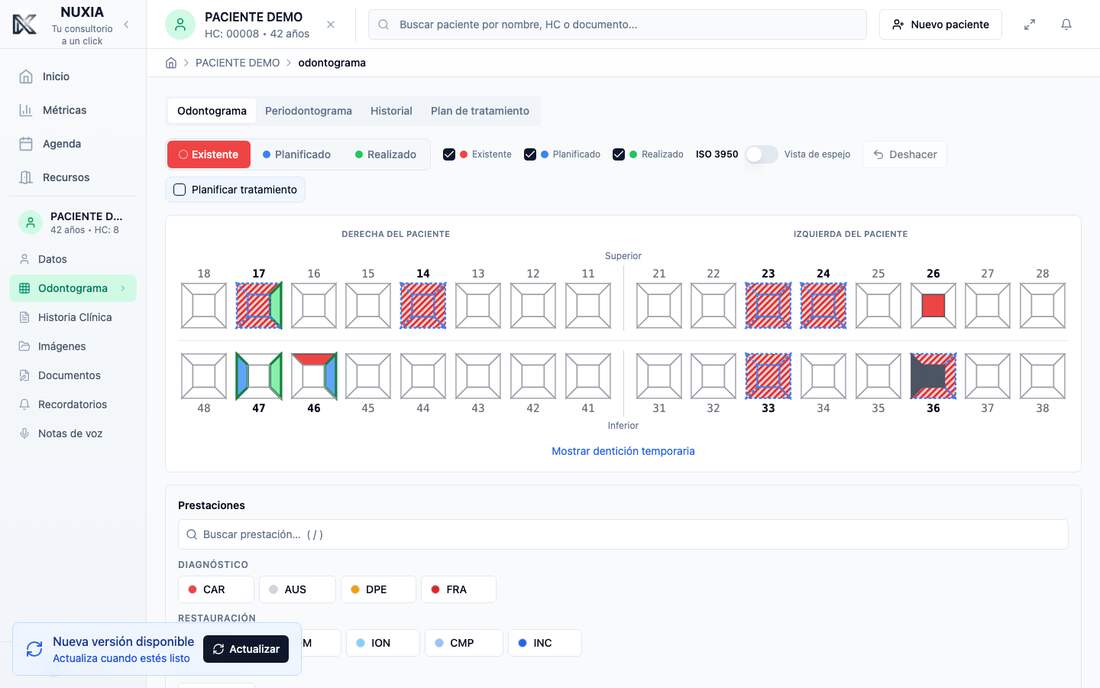Uncheck the Existente visibility filter checkbox
Screen dimensions: 1100x688
pyautogui.click(x=449, y=154)
